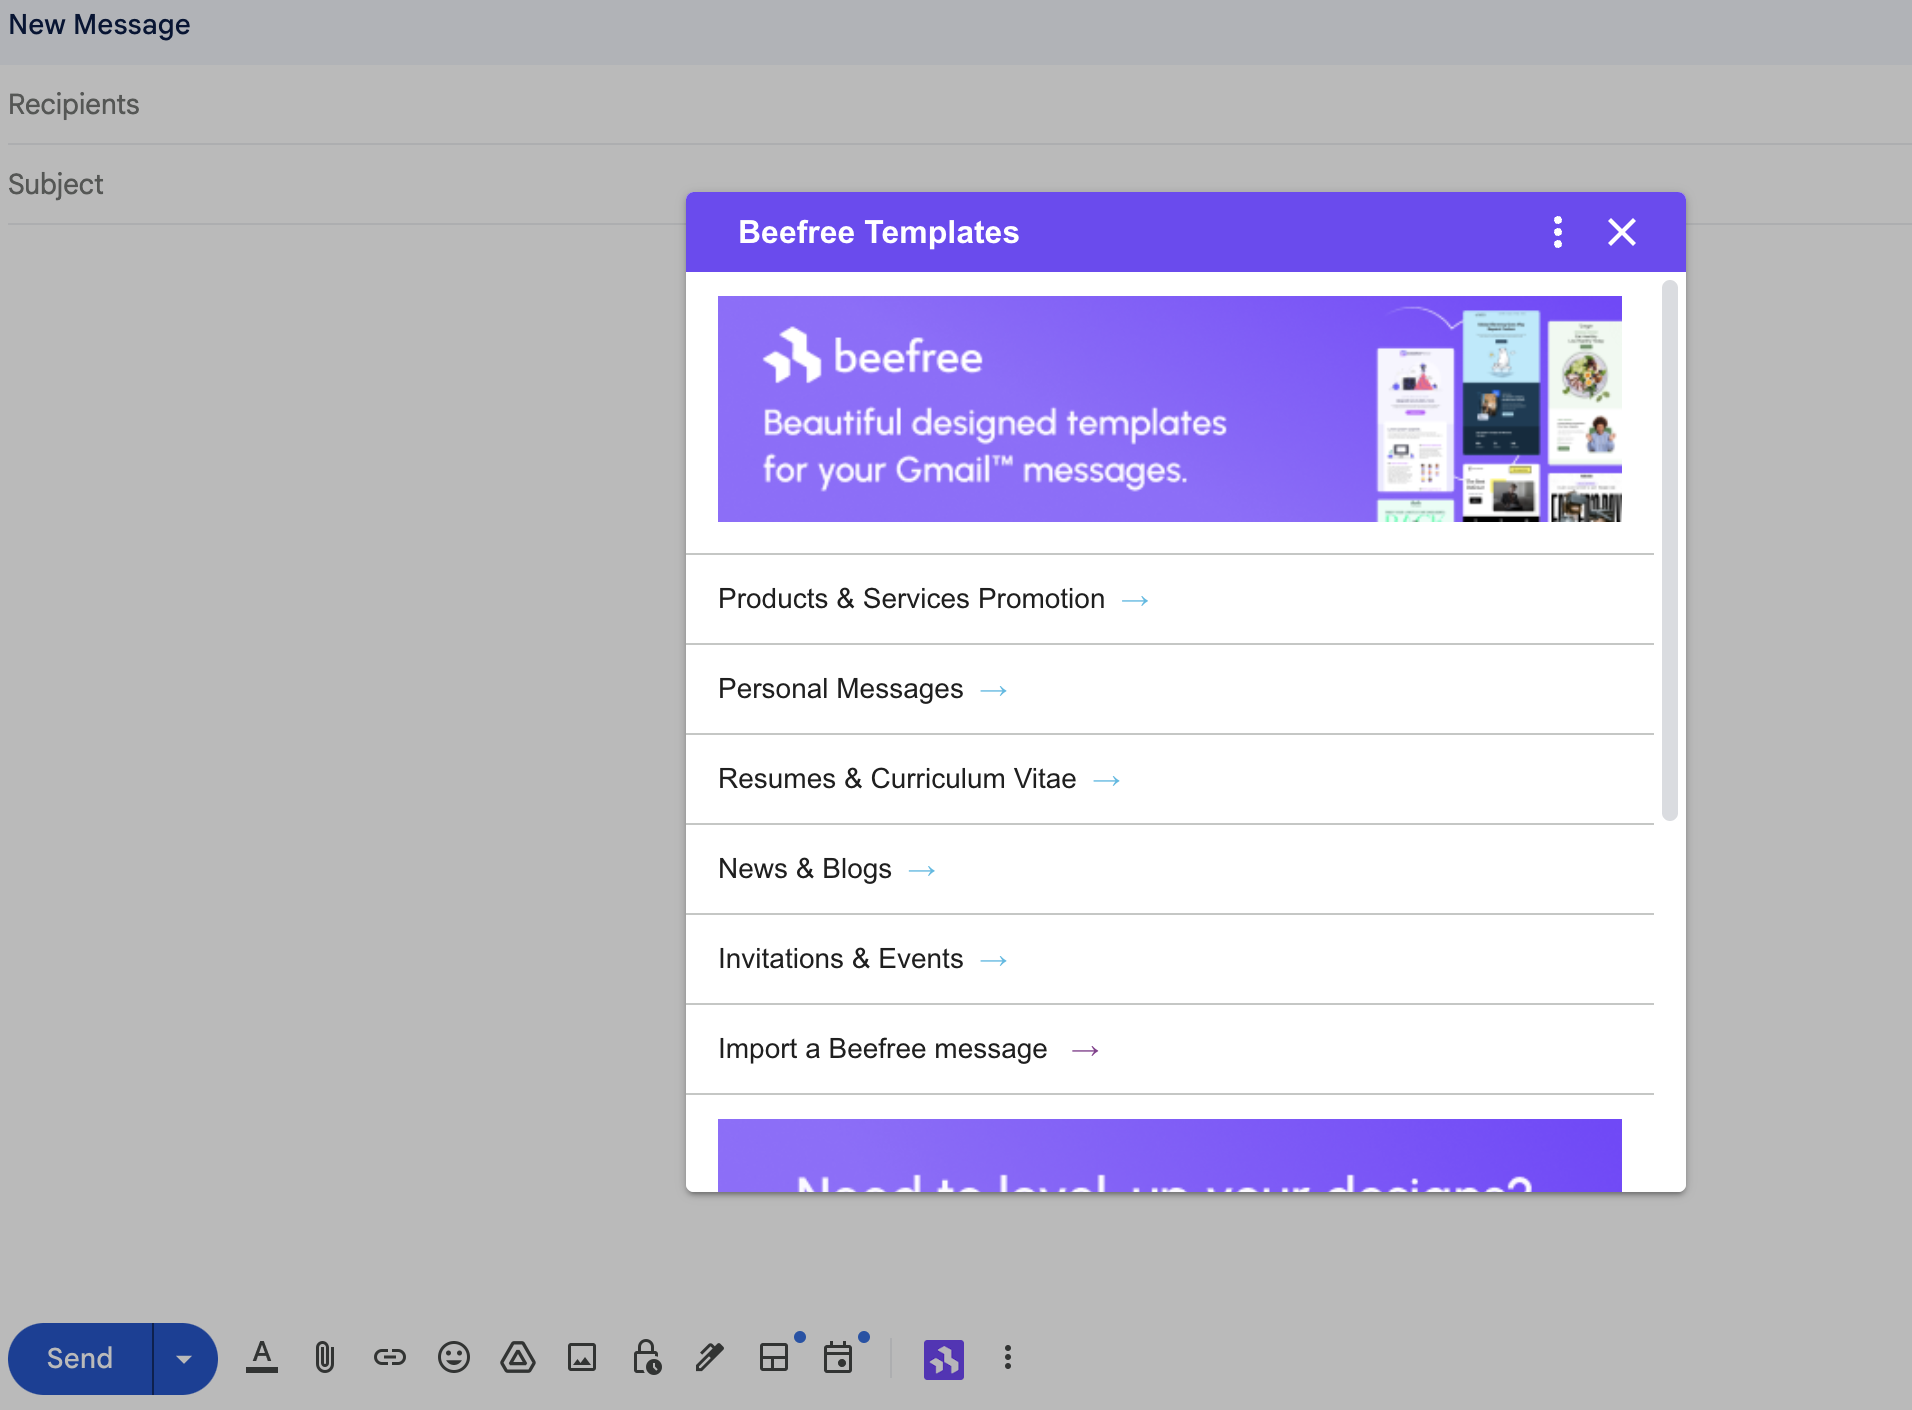Choose a layout with the template icon

(x=774, y=1358)
